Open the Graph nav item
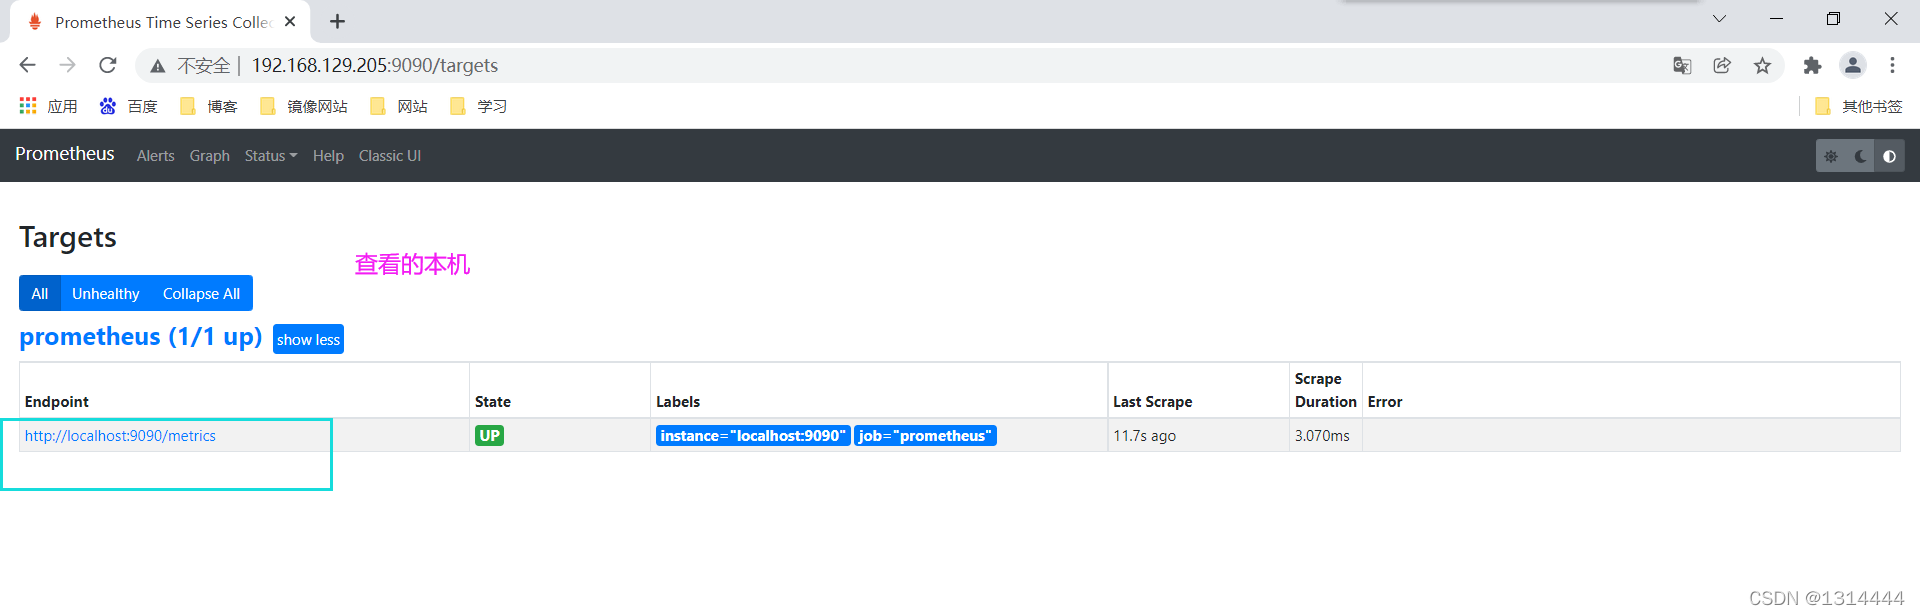Image resolution: width=1920 pixels, height=615 pixels. (210, 156)
